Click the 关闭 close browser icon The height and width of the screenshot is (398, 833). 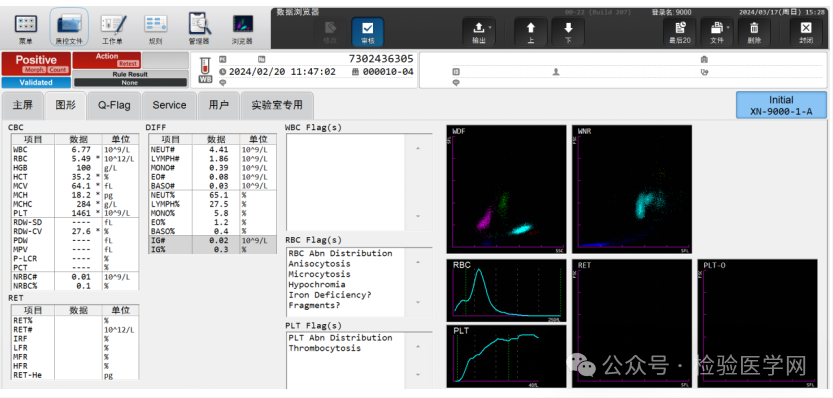805,32
